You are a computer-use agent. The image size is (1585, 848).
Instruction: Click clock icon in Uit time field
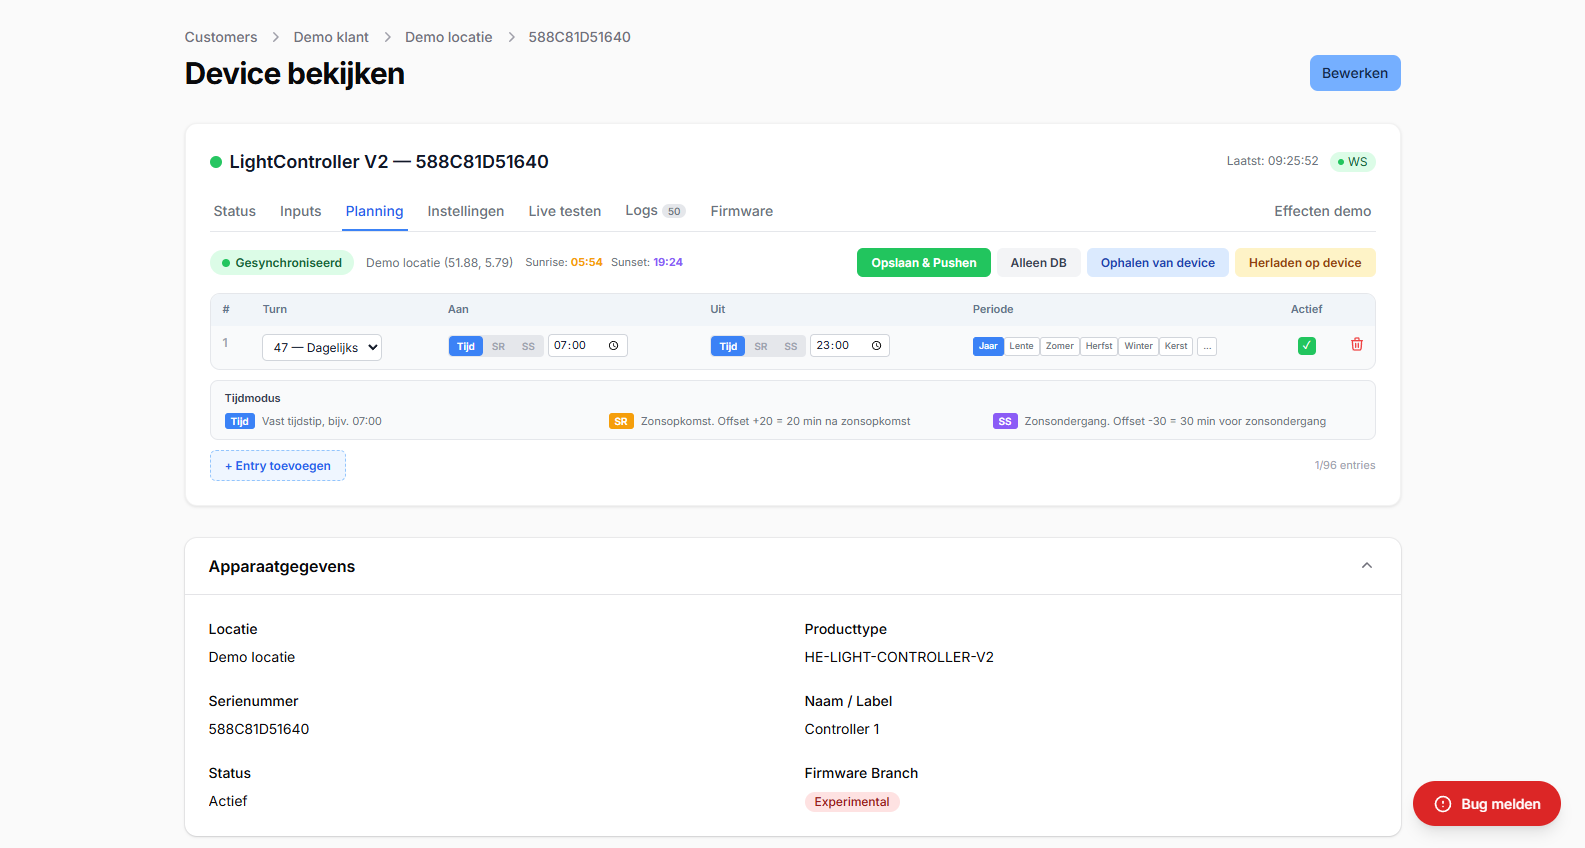click(x=876, y=346)
